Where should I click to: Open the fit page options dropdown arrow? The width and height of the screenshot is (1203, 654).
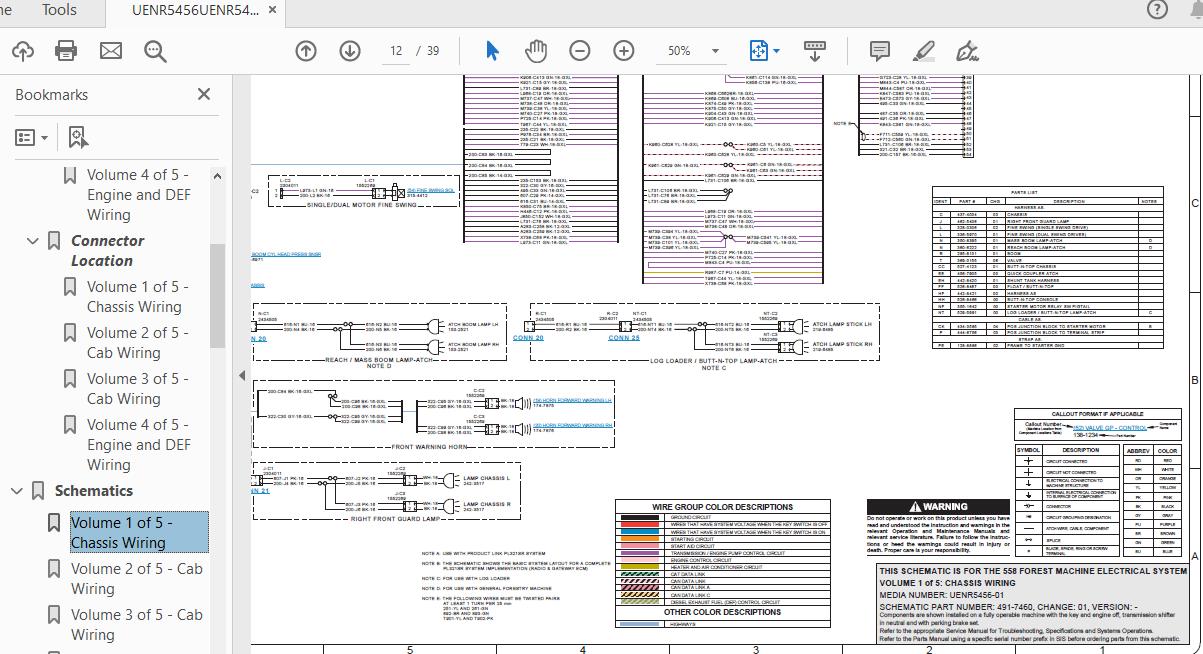[x=777, y=51]
